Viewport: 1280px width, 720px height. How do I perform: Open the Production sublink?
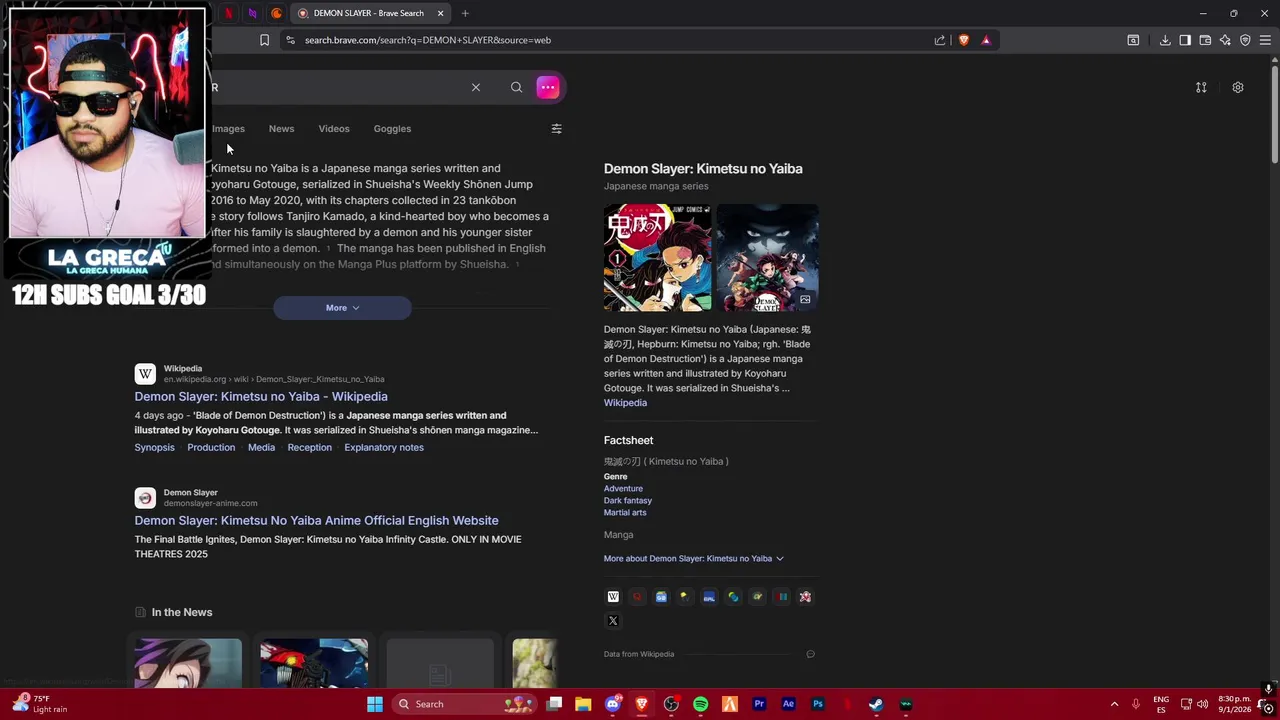pos(211,447)
